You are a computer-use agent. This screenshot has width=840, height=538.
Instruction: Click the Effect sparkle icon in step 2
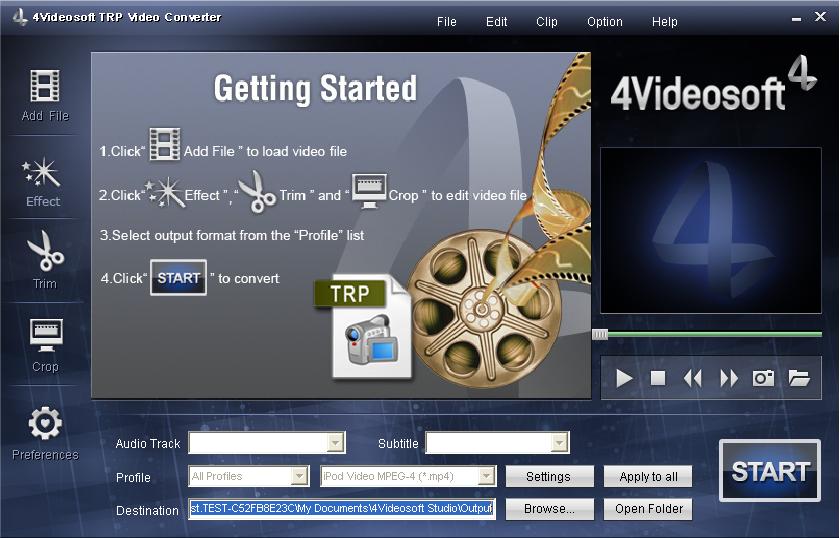click(x=164, y=192)
